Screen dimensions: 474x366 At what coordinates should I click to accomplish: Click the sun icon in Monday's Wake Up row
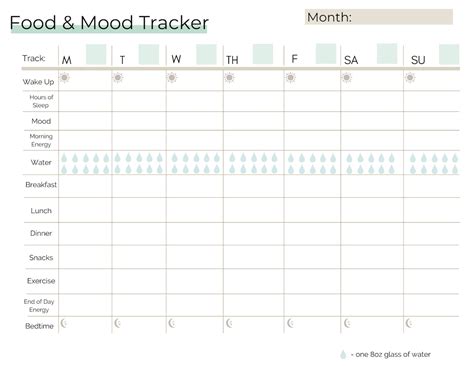click(x=65, y=78)
